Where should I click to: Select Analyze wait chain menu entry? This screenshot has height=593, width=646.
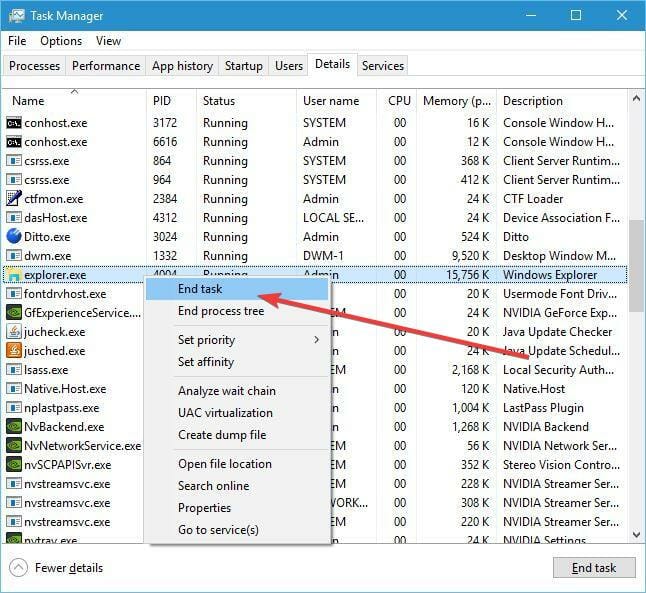tap(237, 391)
